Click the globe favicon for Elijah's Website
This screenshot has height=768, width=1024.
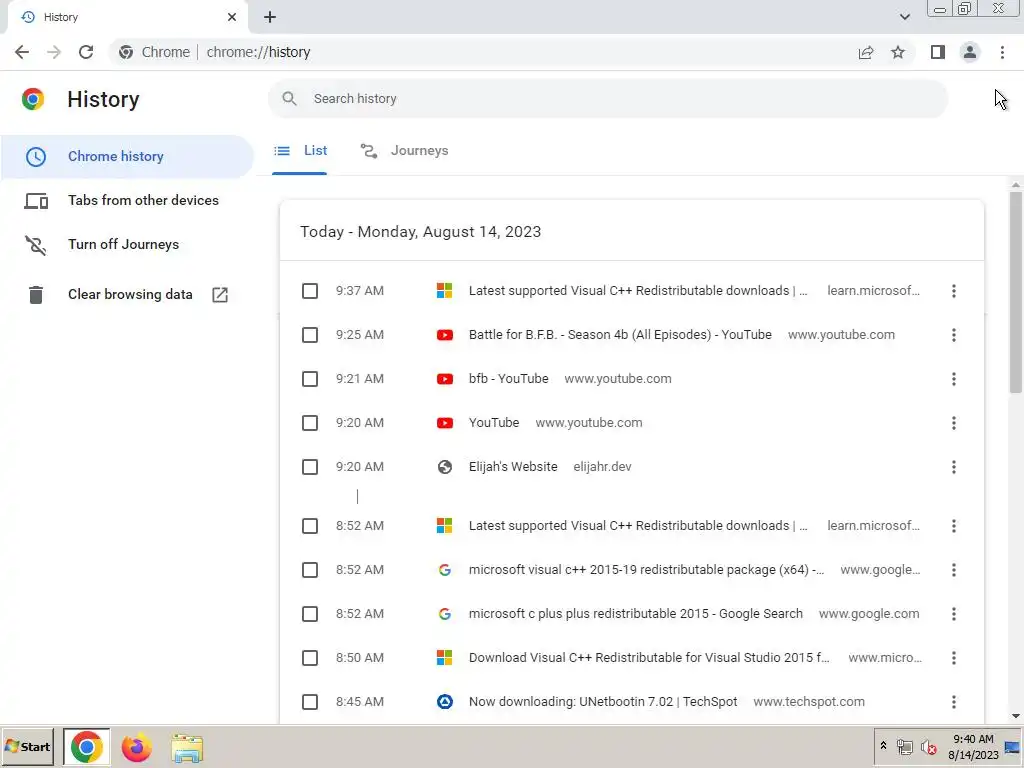[x=445, y=467]
